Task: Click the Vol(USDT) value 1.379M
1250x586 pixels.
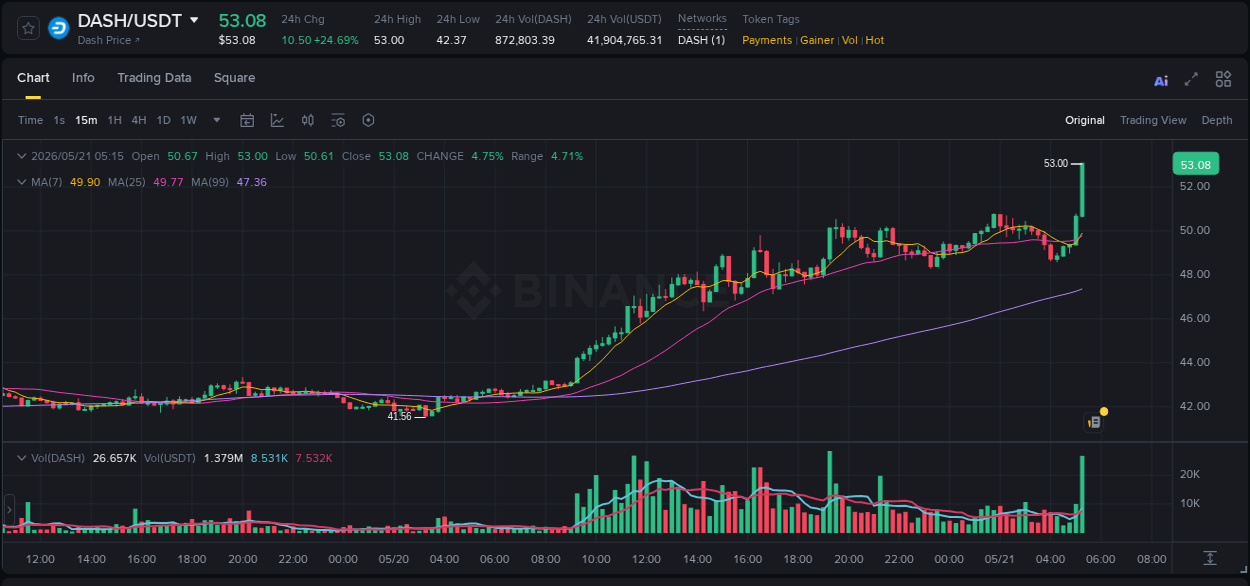Action: [x=223, y=458]
